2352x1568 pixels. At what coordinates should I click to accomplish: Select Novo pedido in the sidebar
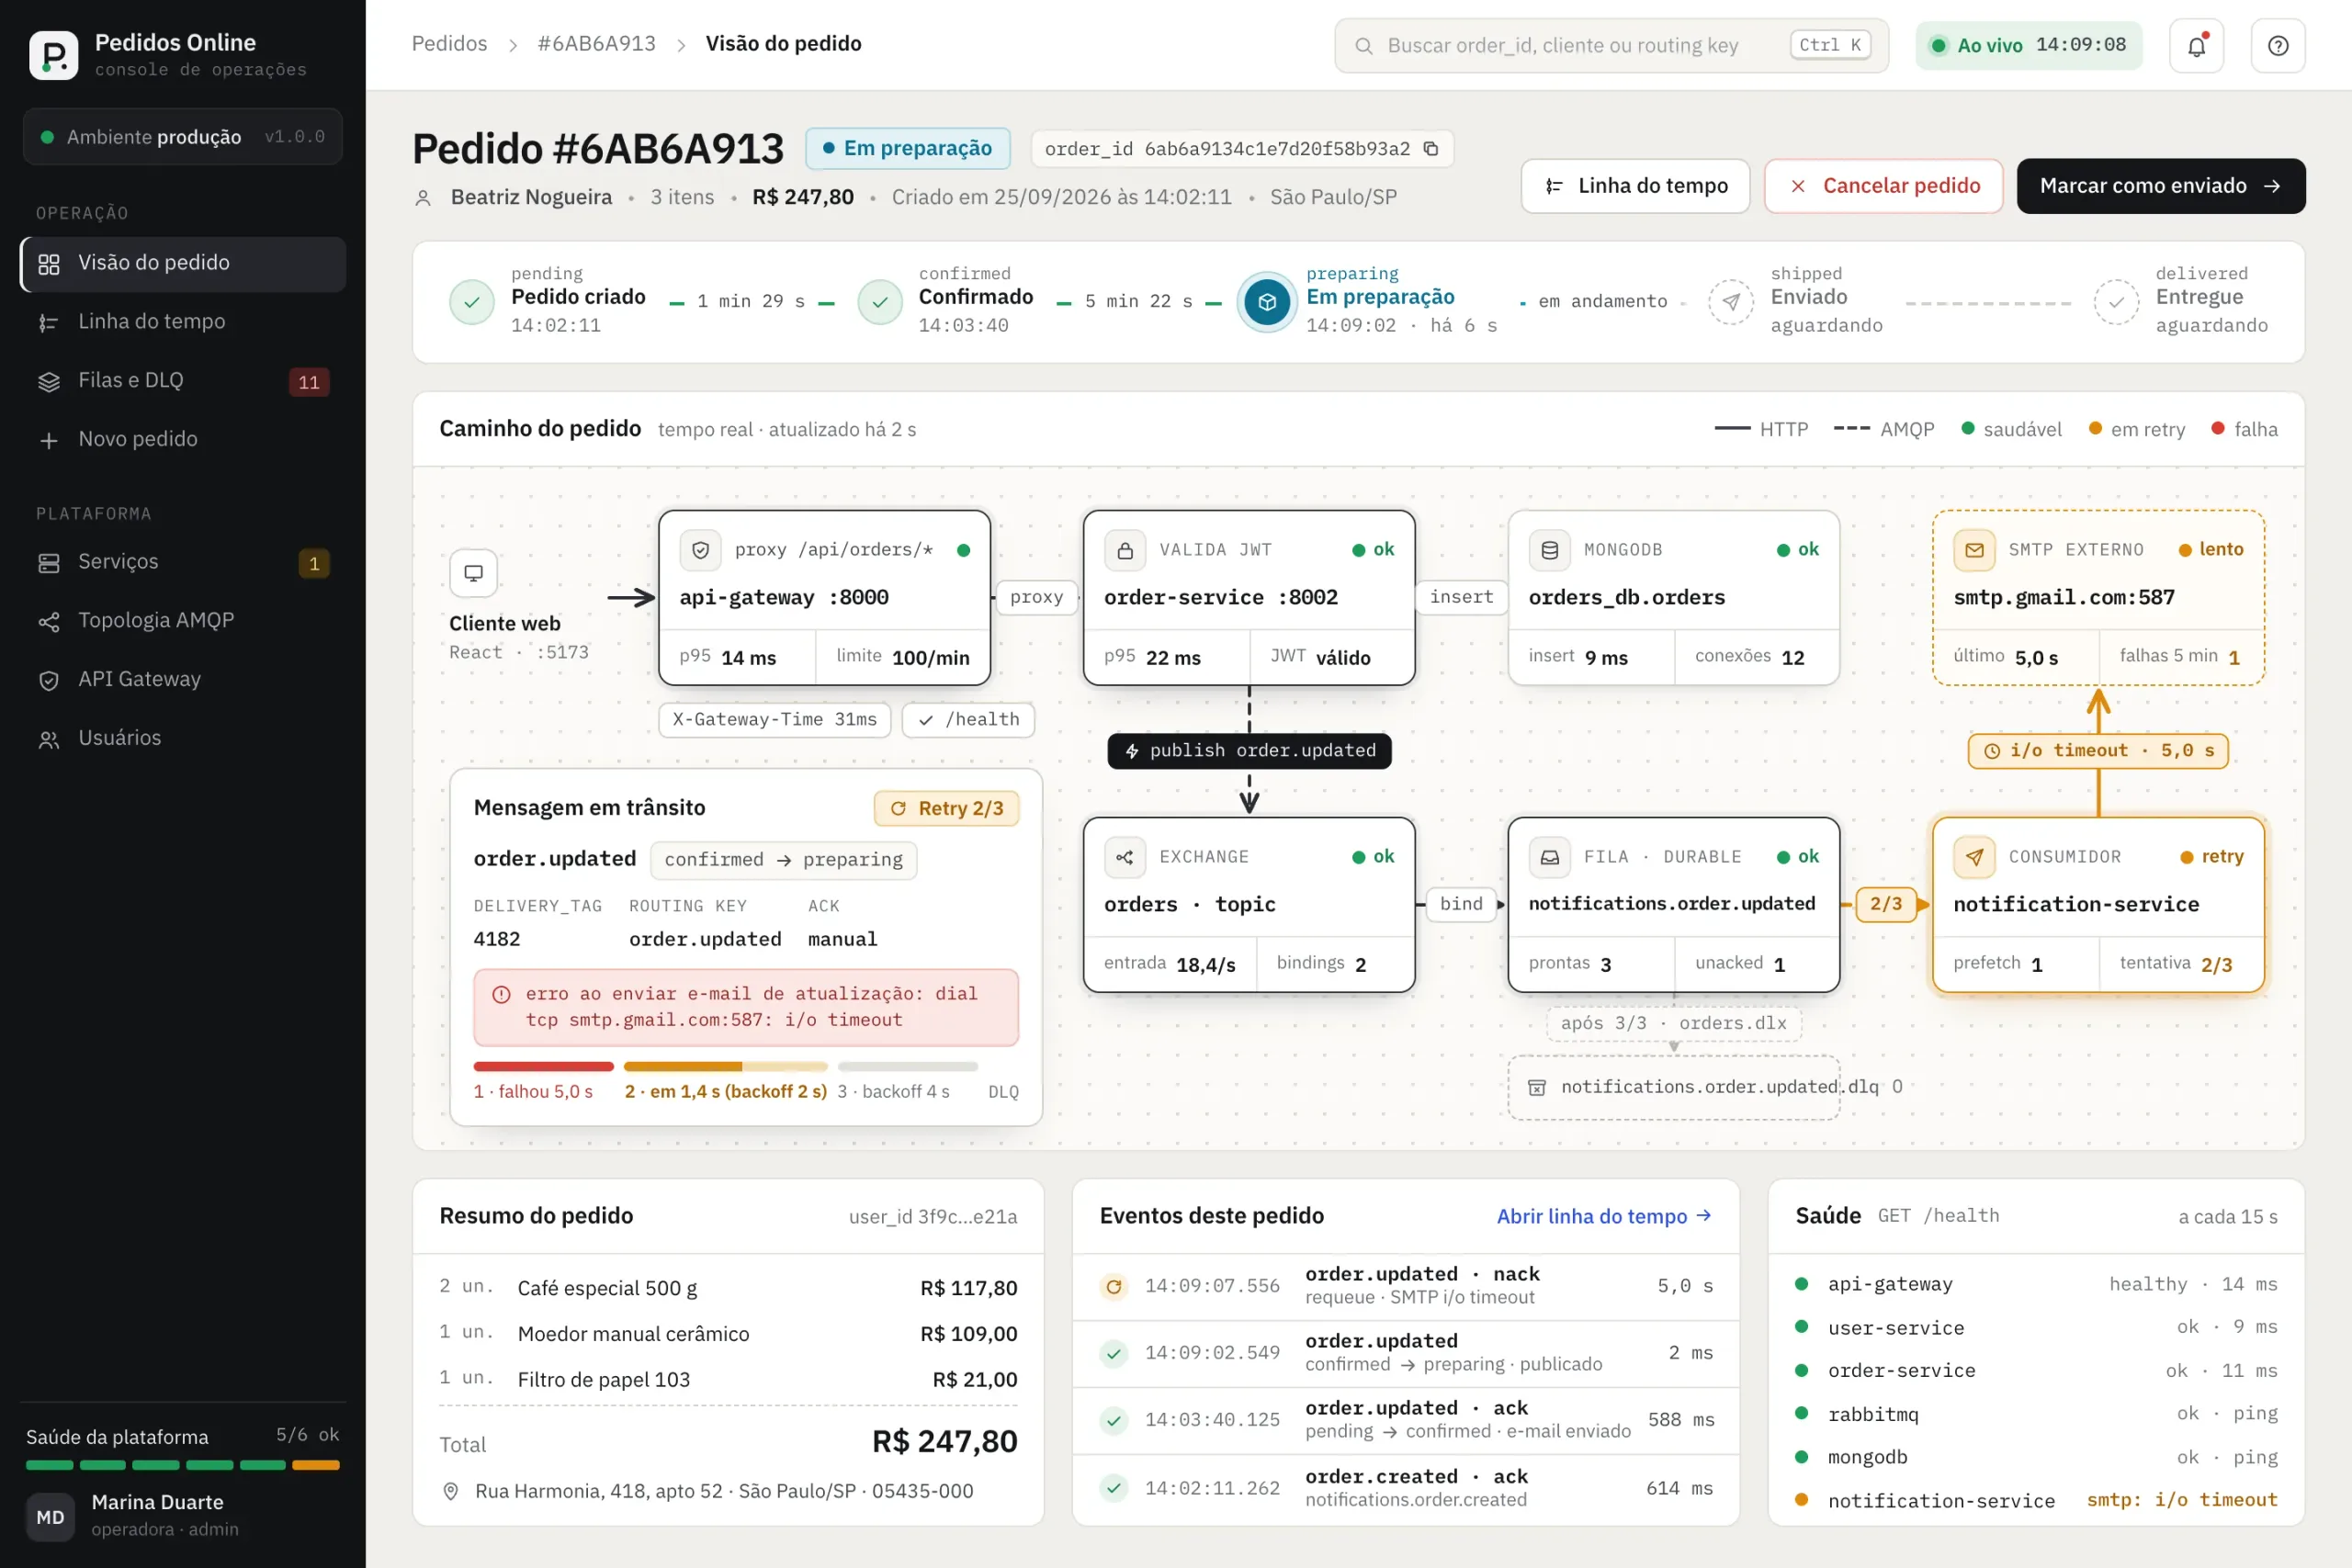[x=183, y=439]
